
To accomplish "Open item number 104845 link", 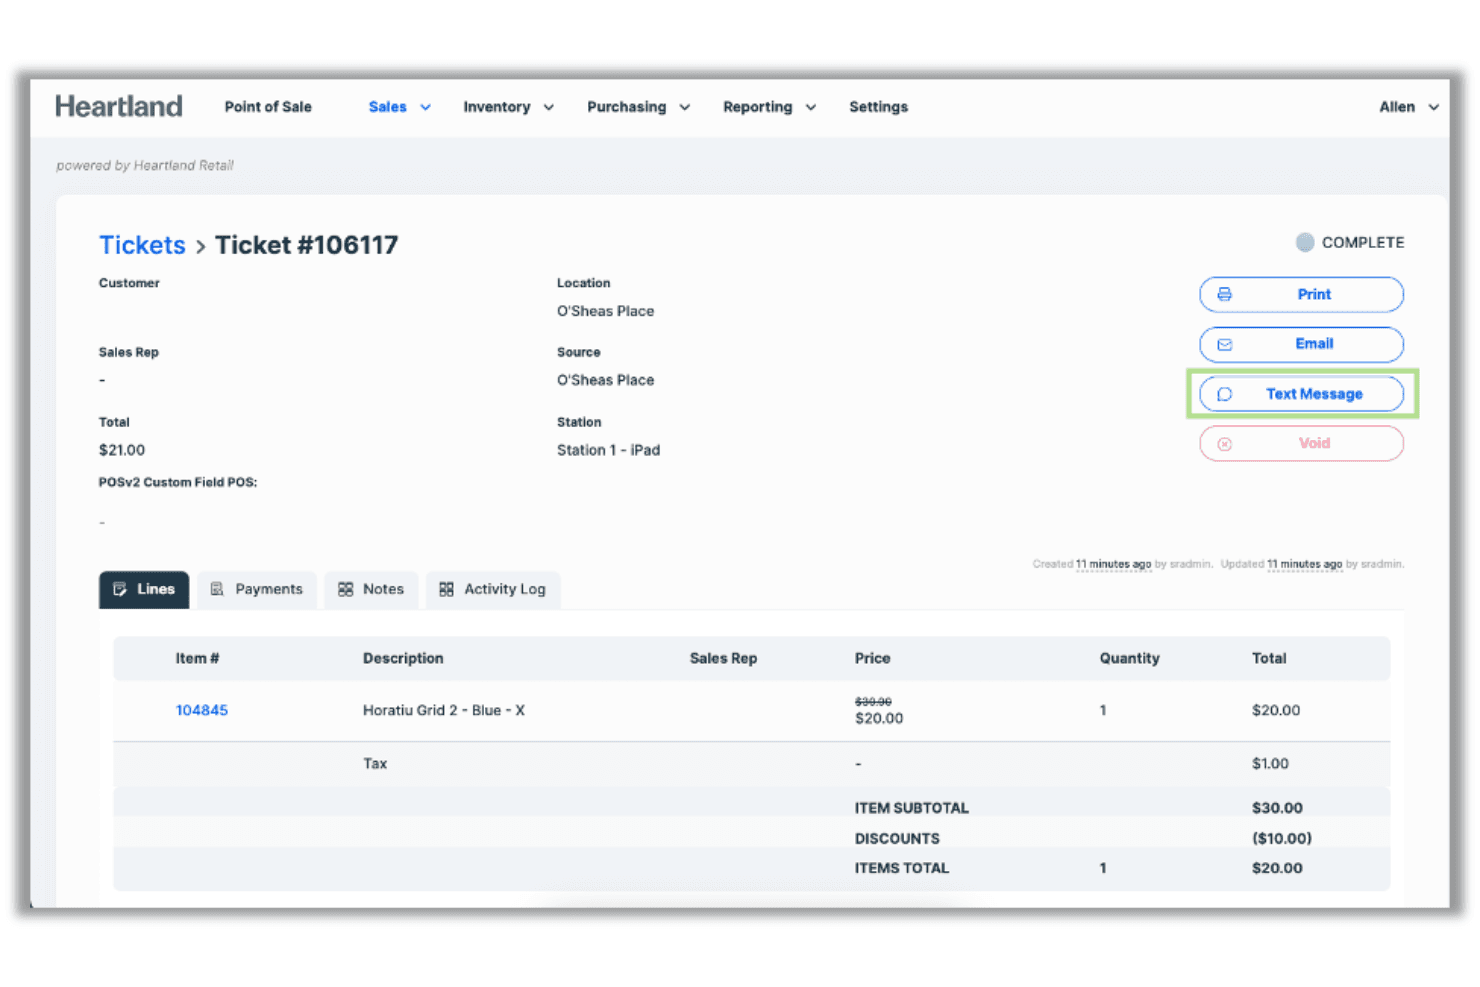I will click(202, 710).
